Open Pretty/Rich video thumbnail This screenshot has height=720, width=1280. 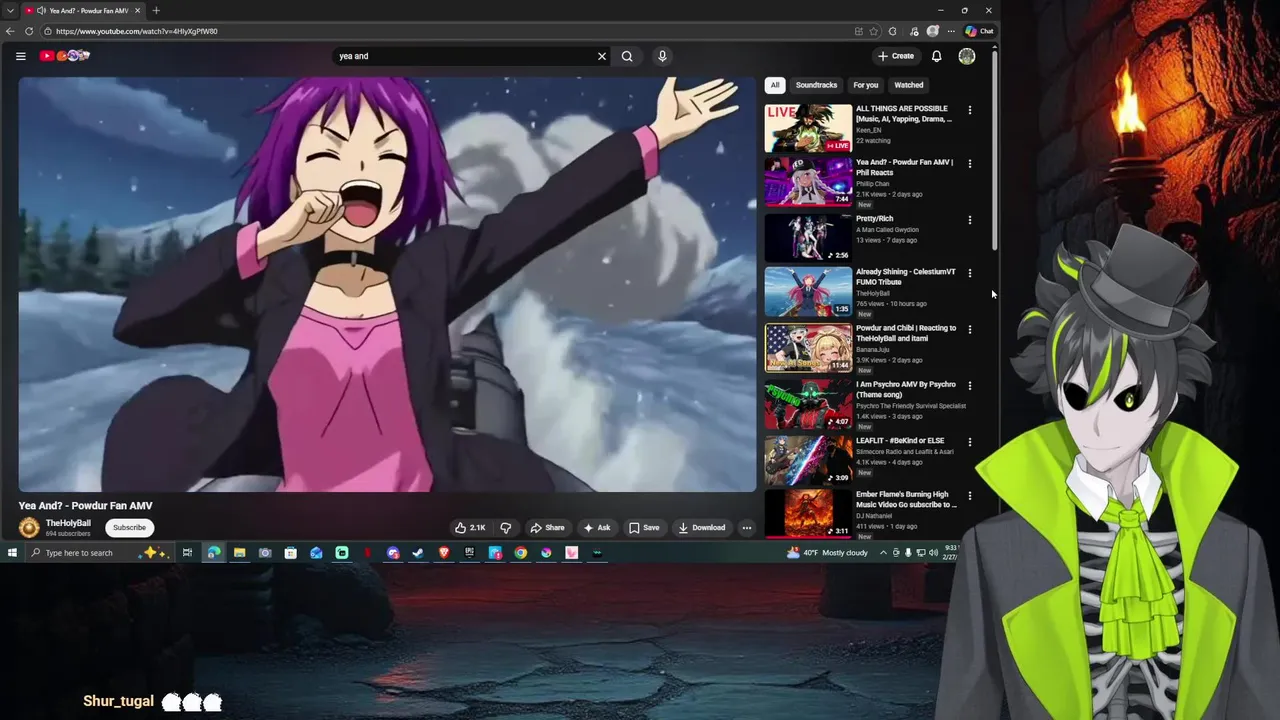click(808, 237)
